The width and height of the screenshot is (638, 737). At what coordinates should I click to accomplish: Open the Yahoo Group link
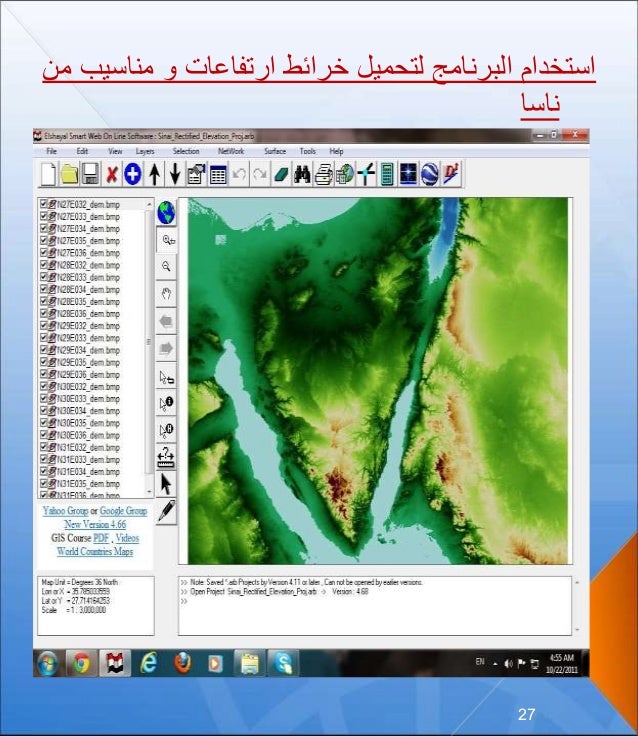[65, 511]
